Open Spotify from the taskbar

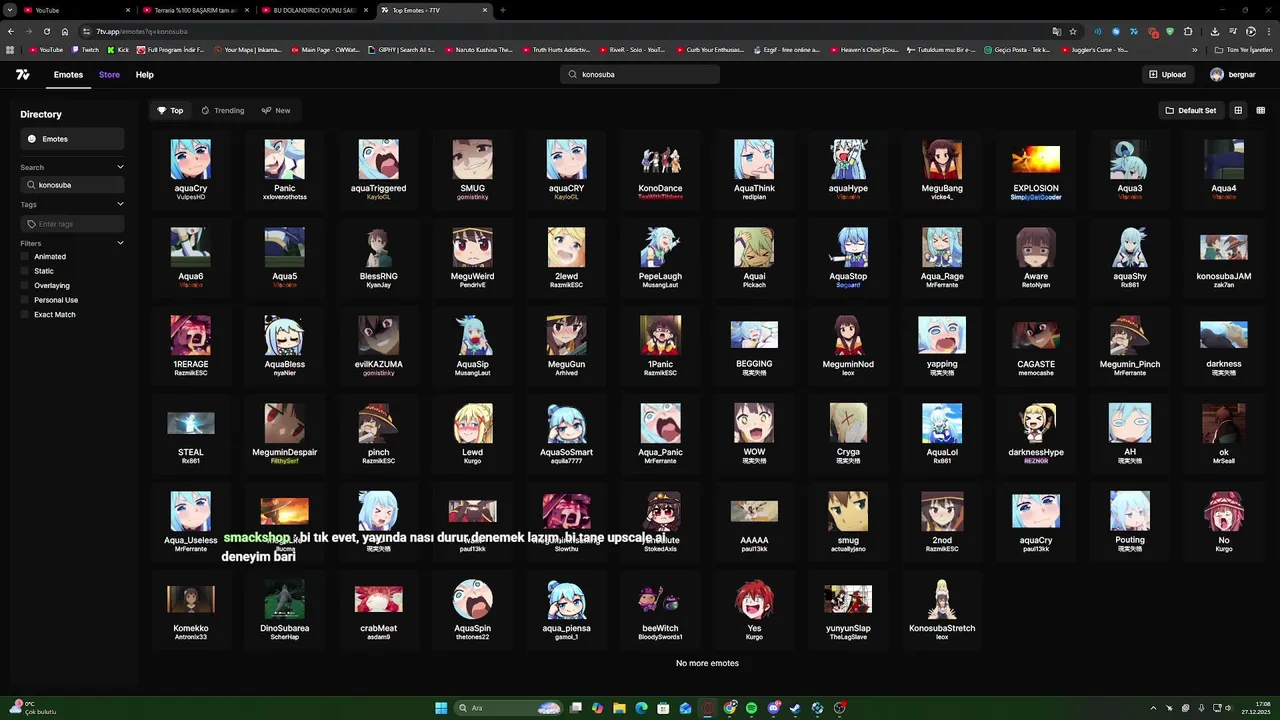point(751,708)
